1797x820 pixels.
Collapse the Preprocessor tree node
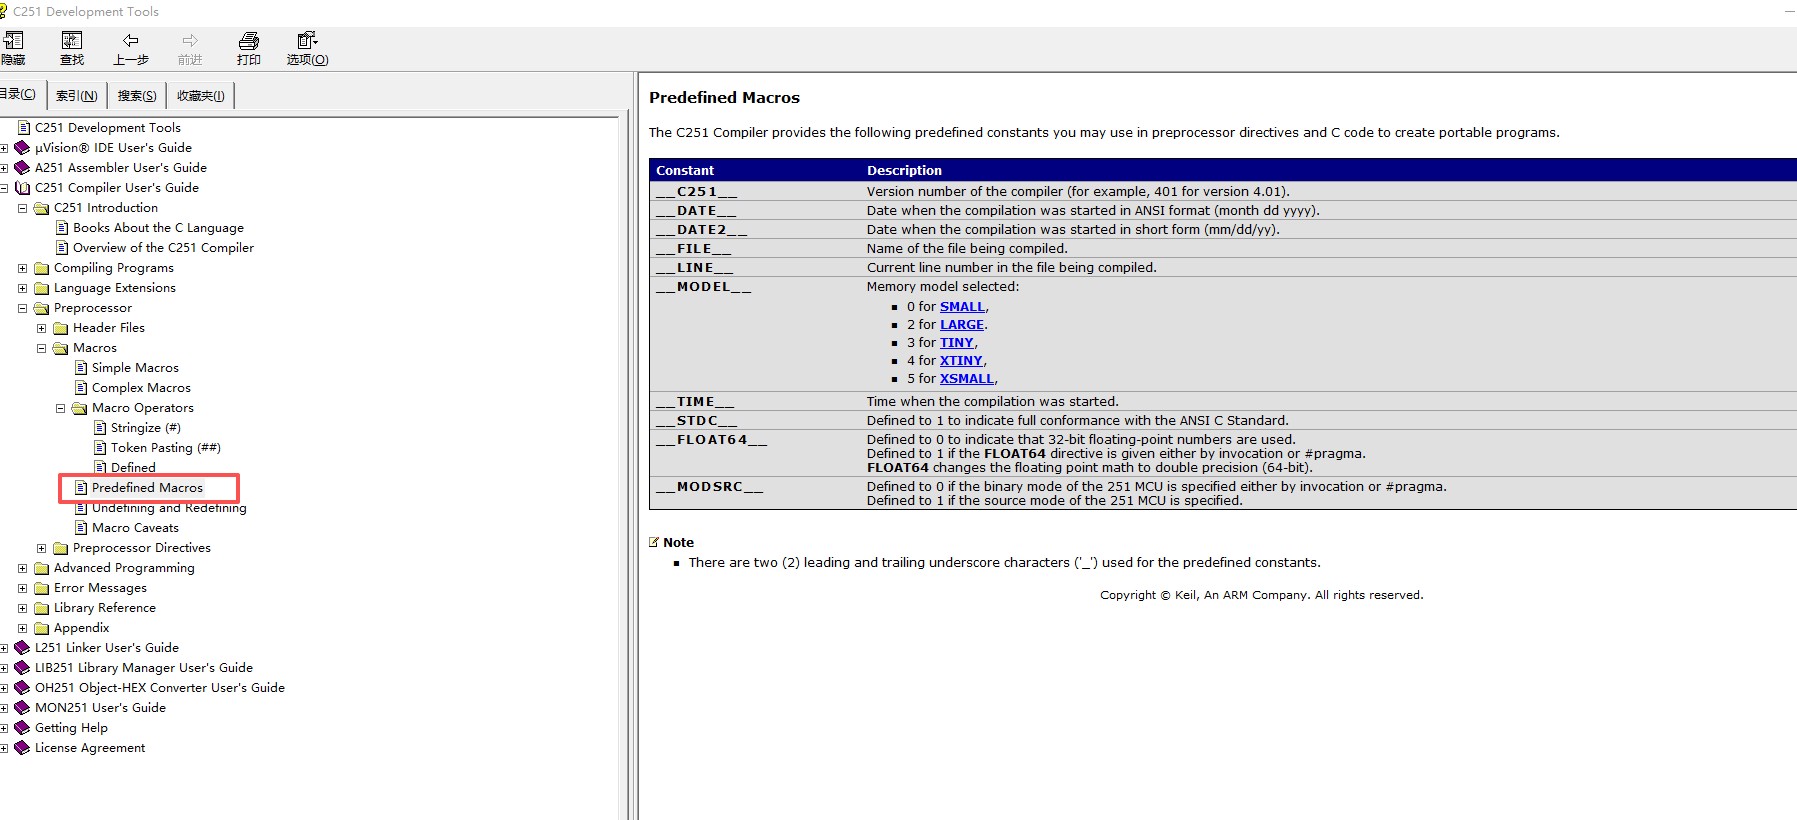(x=22, y=308)
